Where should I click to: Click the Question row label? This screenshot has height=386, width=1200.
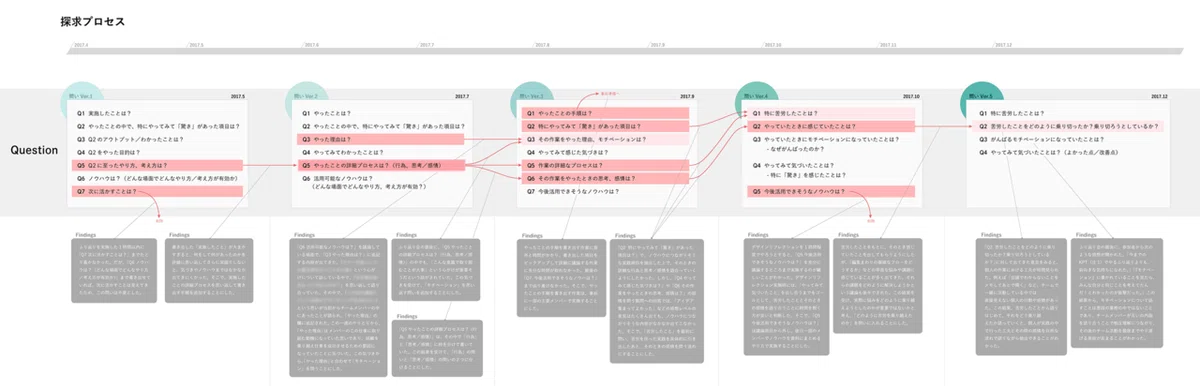[x=34, y=150]
